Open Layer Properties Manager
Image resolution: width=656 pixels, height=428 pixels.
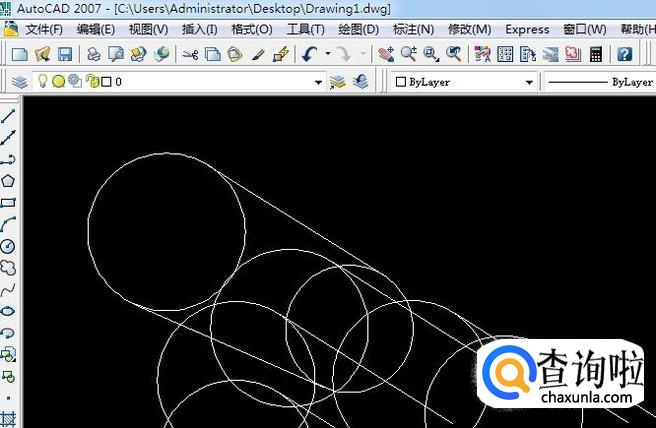point(19,82)
